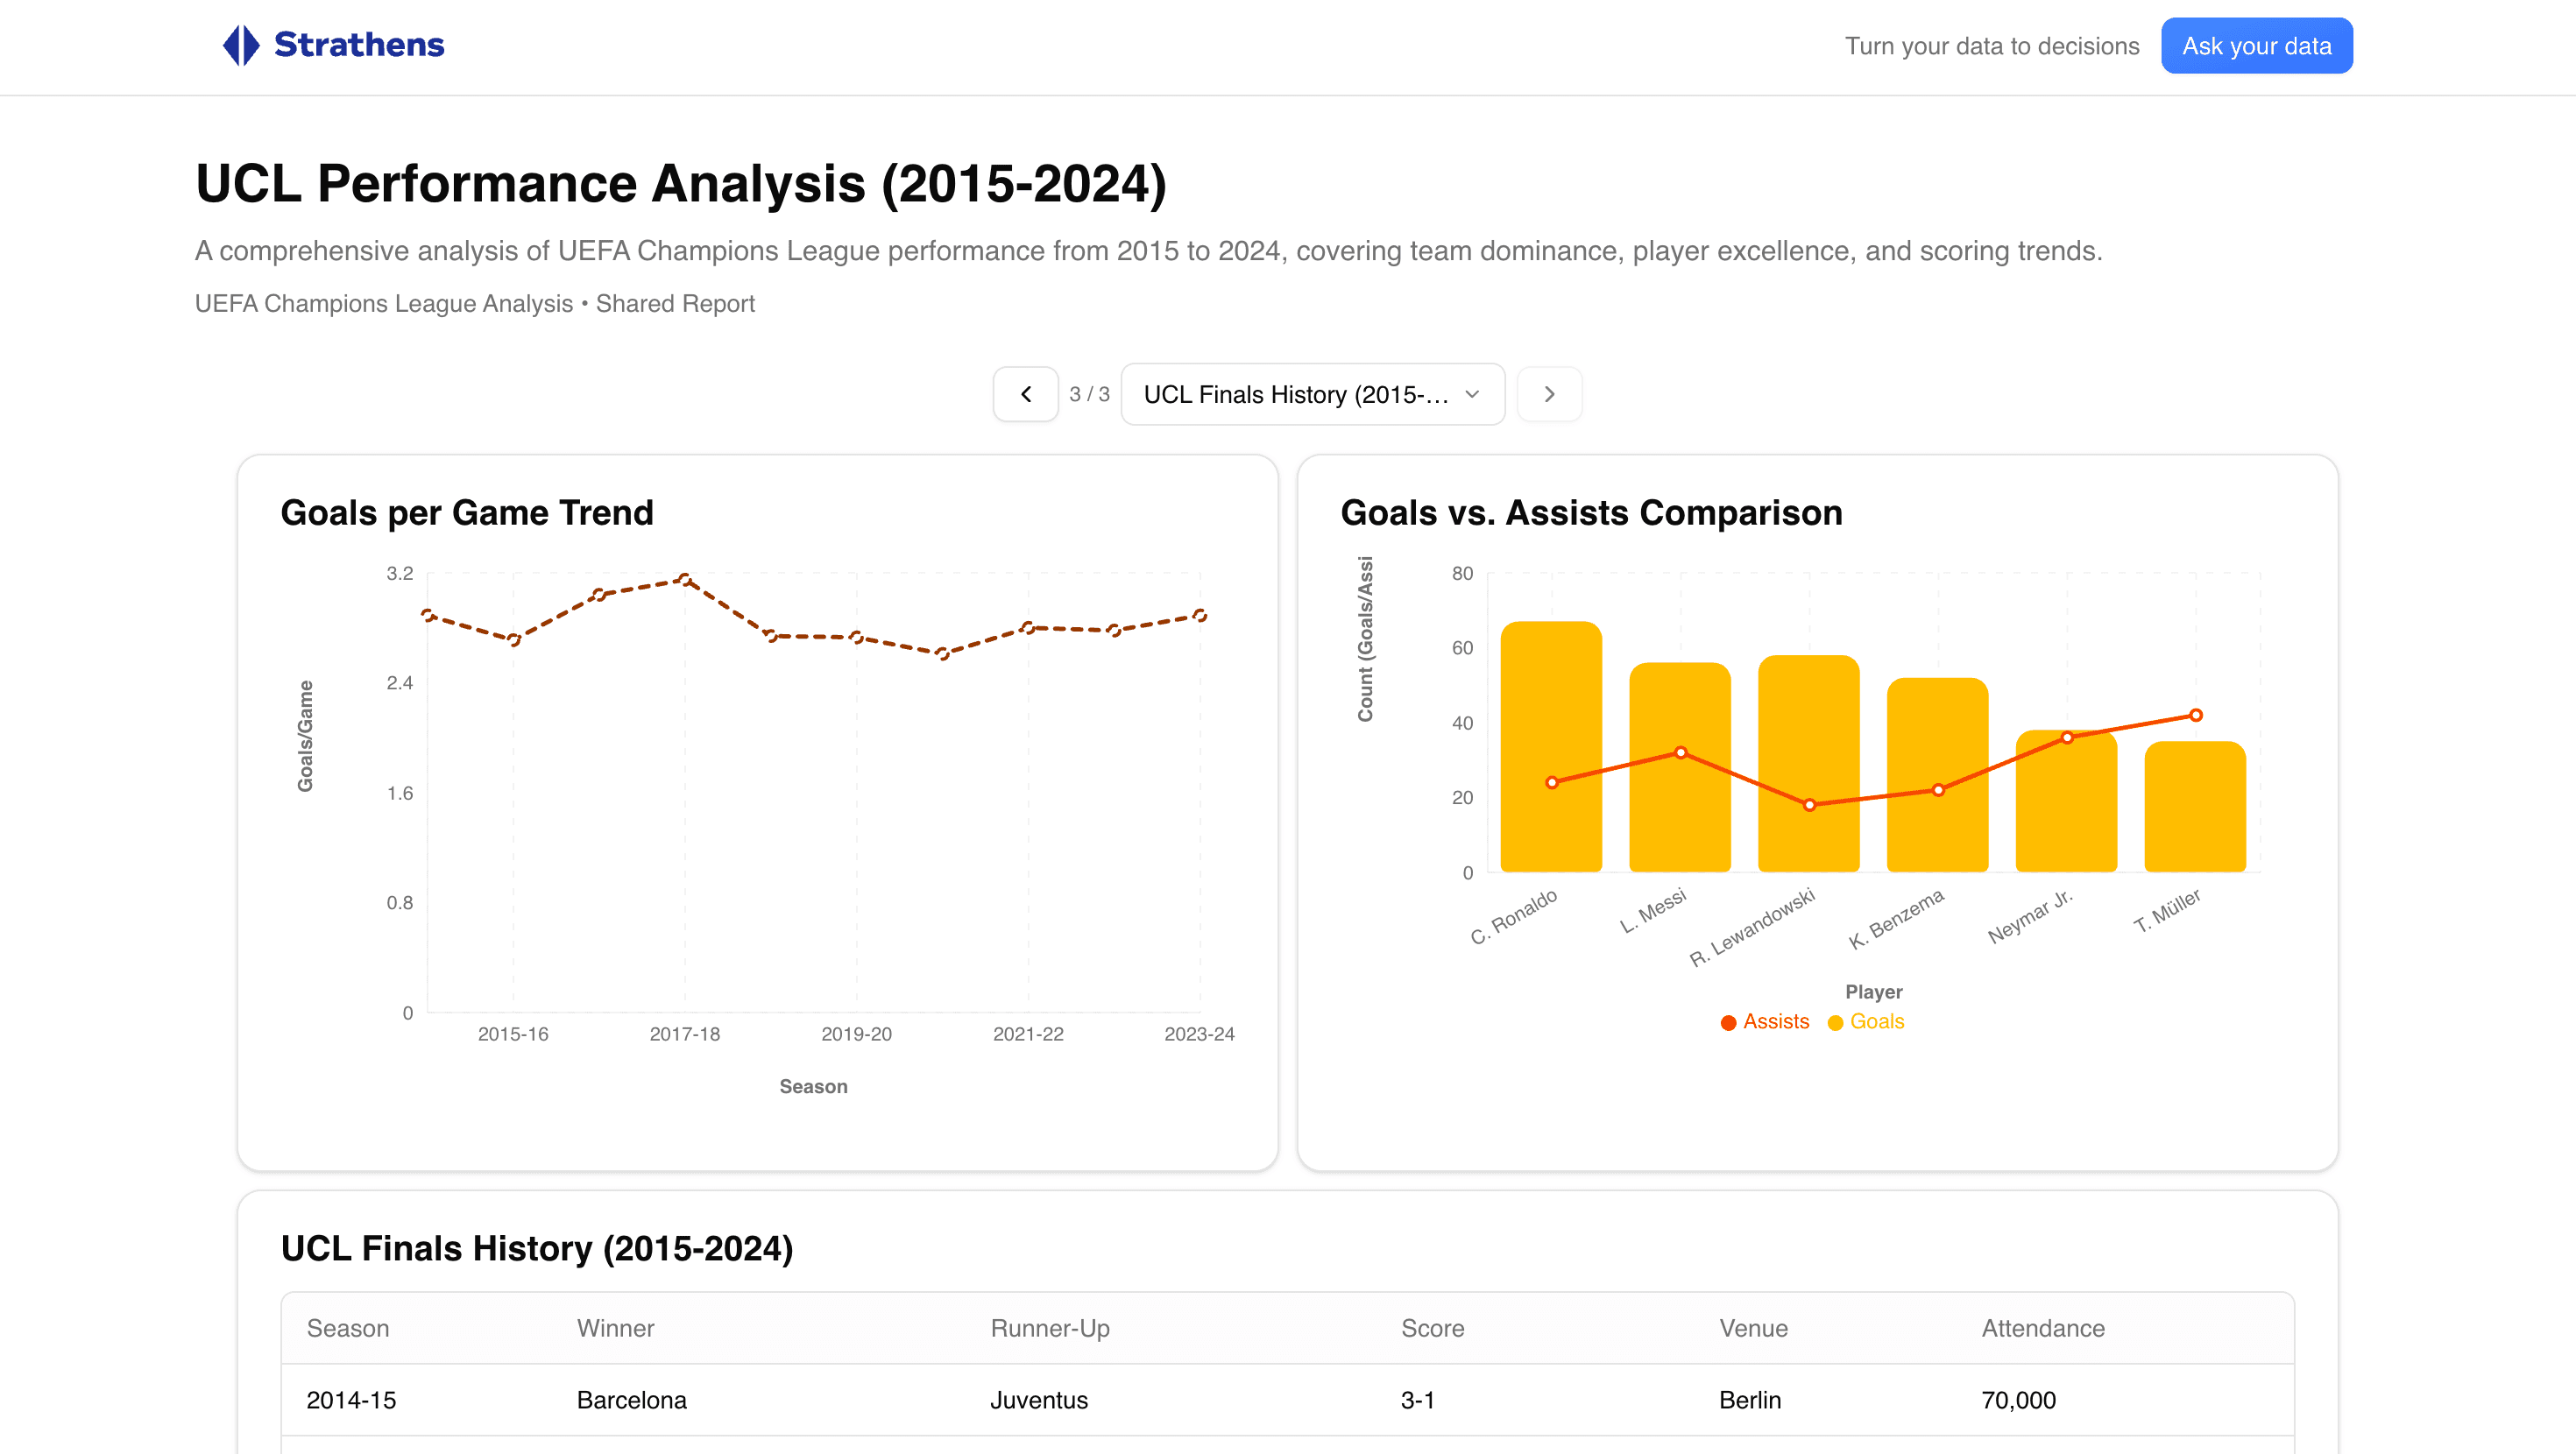This screenshot has width=2576, height=1454.
Task: Click the Strathens brand name link
Action: click(359, 45)
